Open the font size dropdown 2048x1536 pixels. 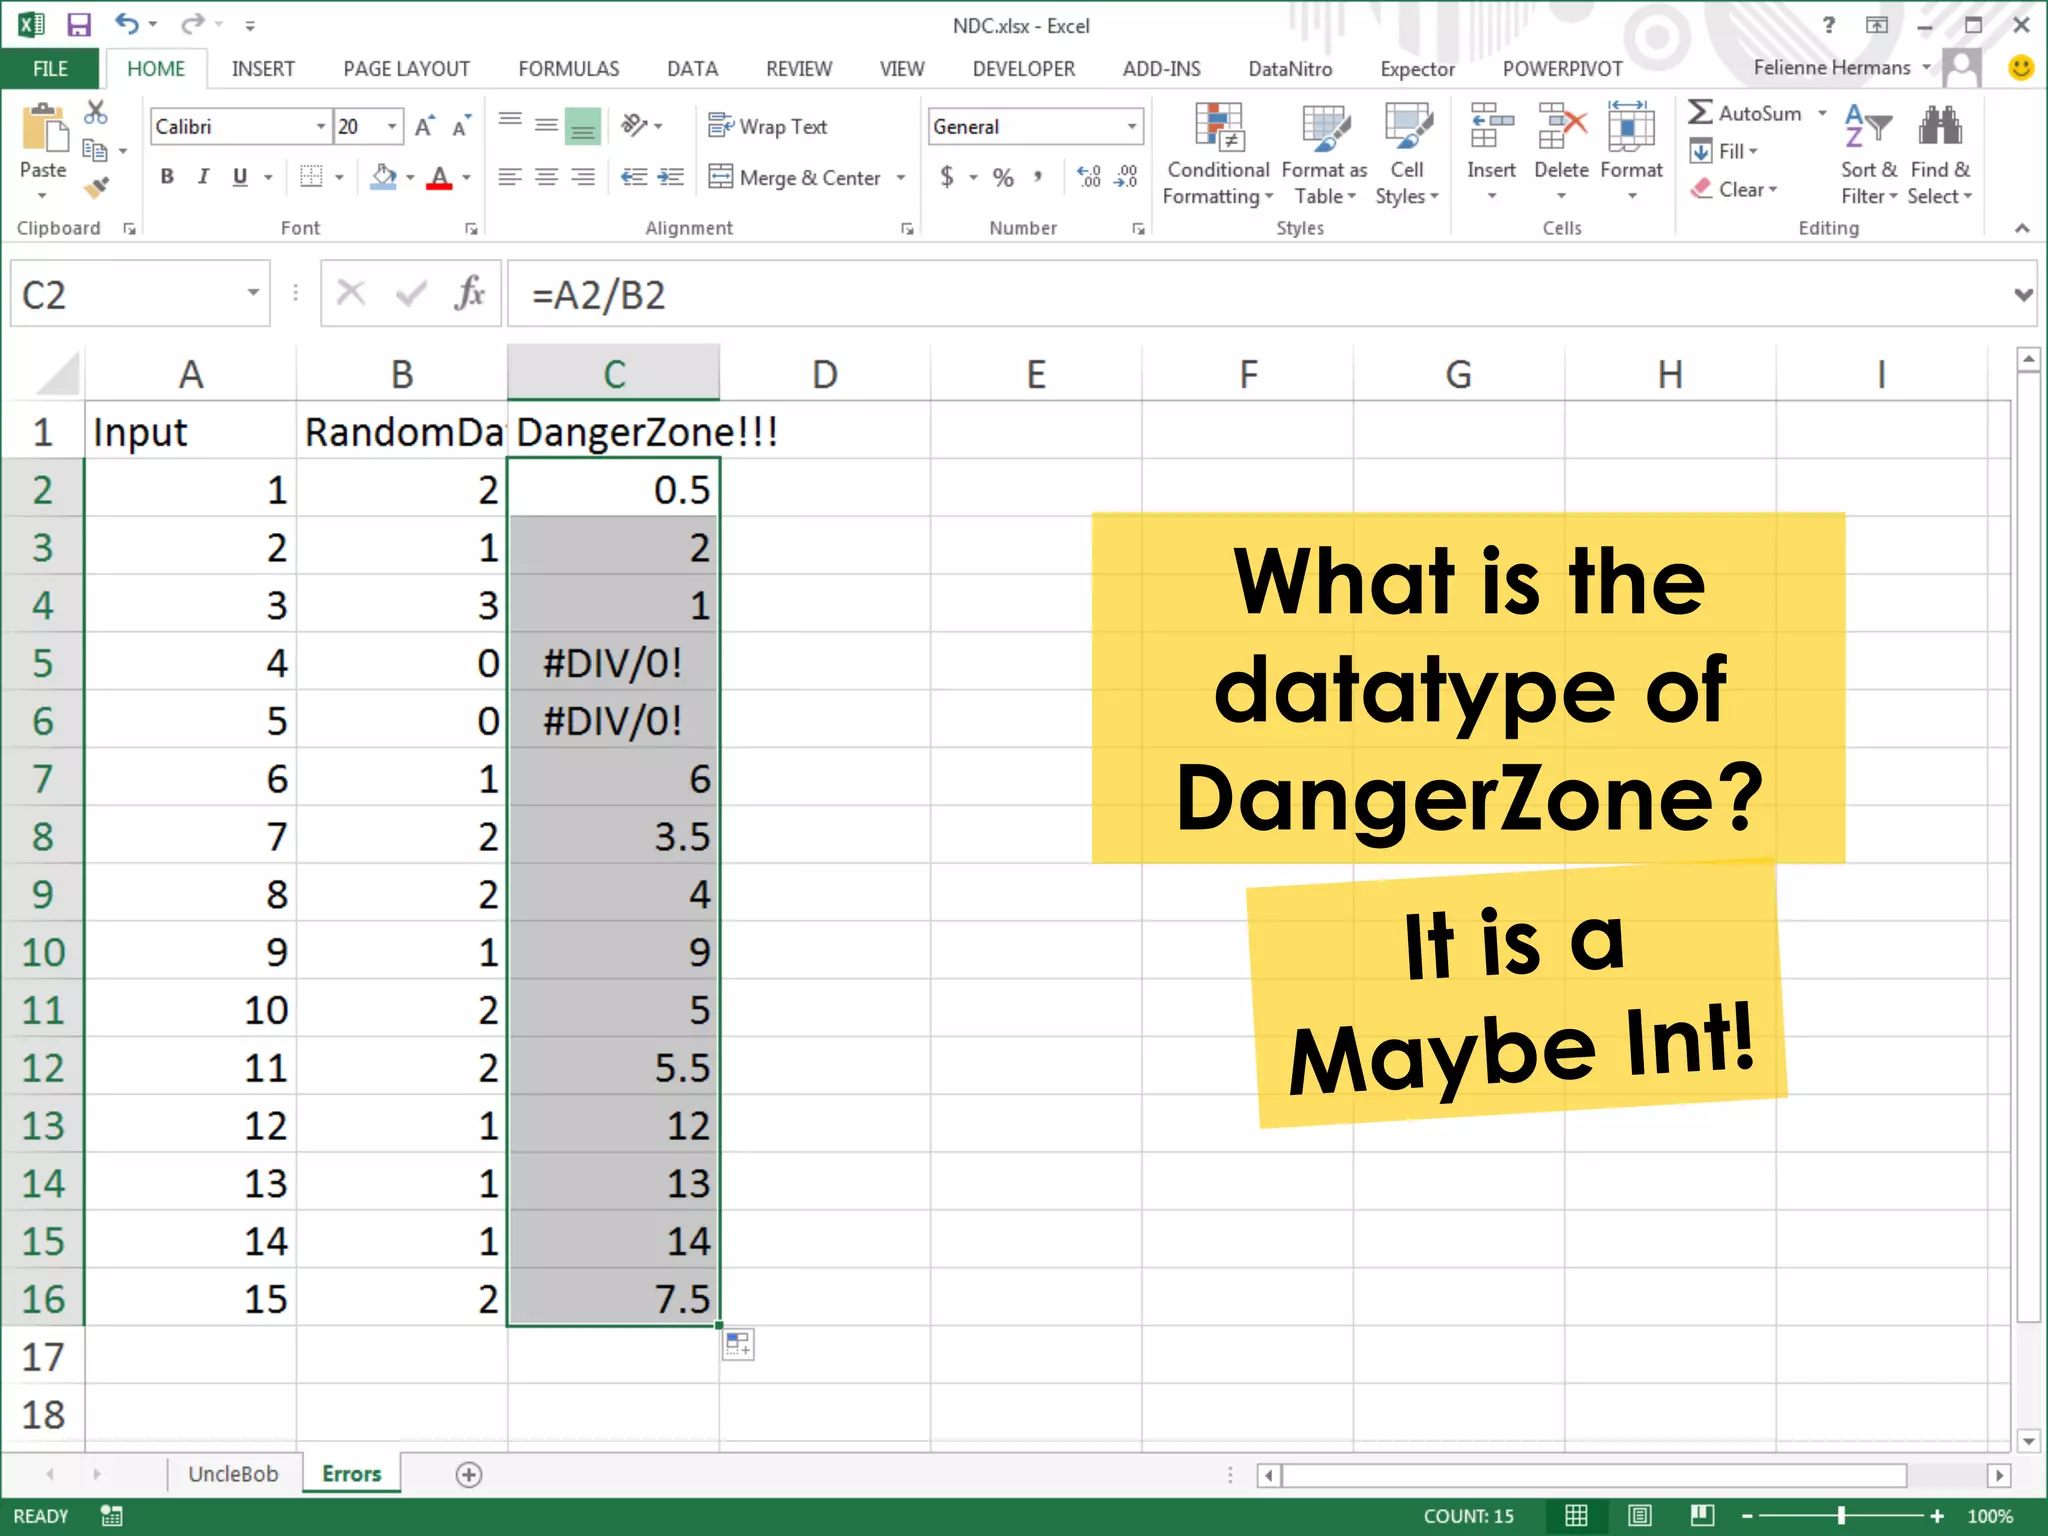click(x=392, y=126)
